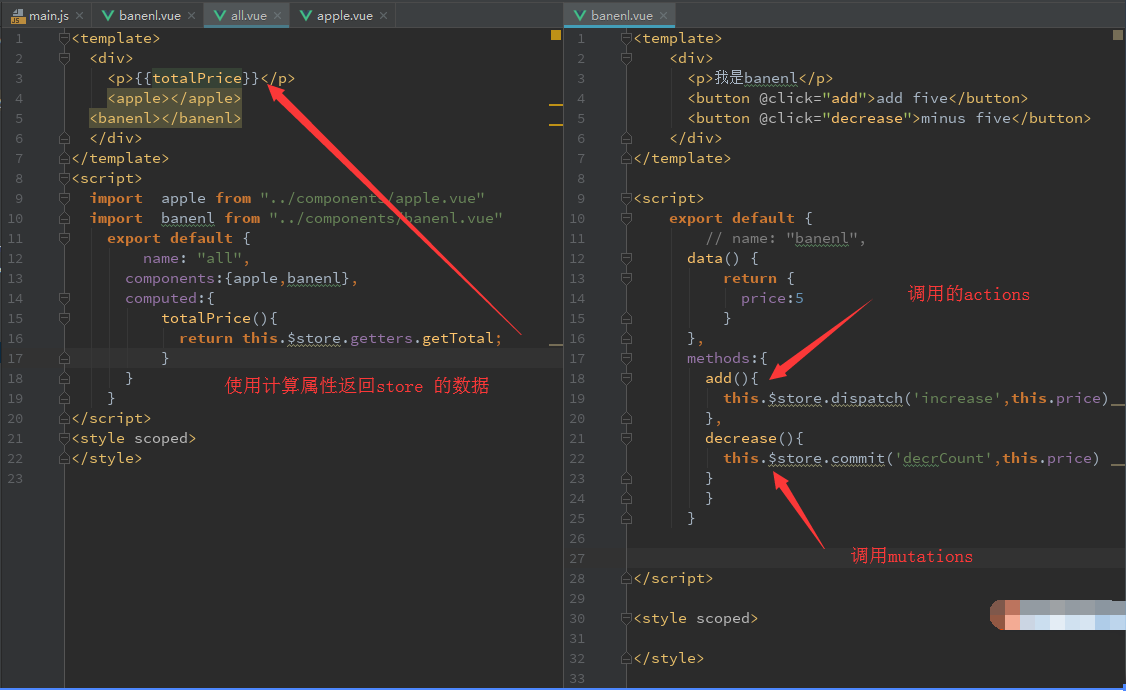
Task: Click the "../components/apple.vue" import path
Action: 373,198
